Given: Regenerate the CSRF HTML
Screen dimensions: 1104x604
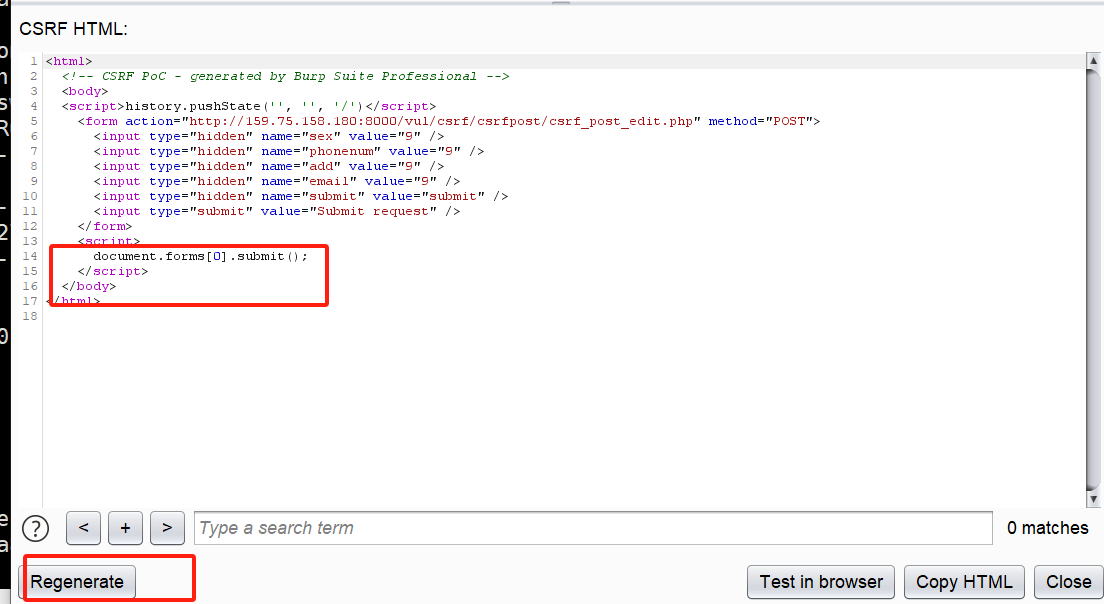Looking at the screenshot, I should pos(77,582).
